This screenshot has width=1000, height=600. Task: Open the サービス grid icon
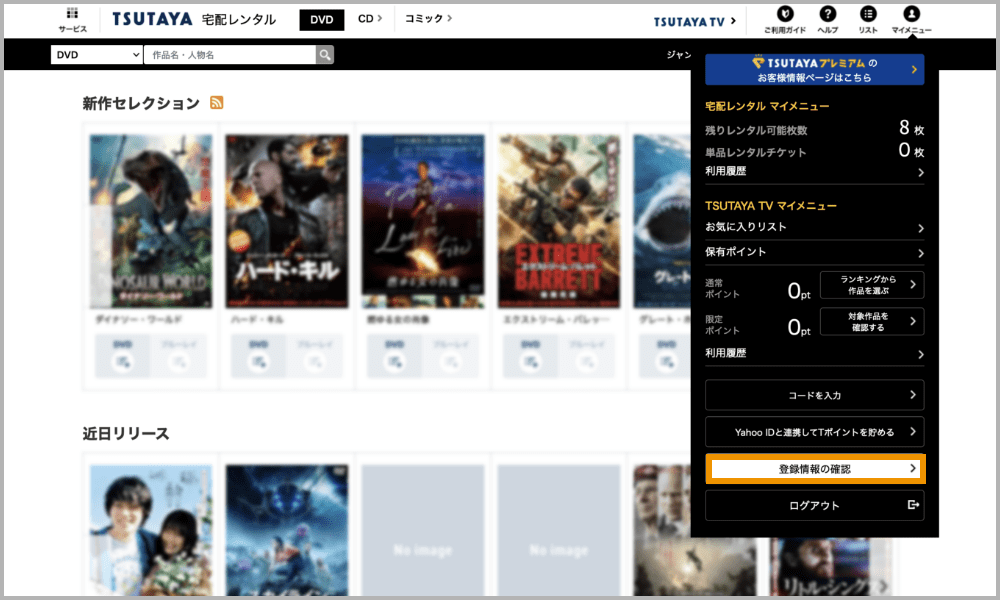coord(72,14)
